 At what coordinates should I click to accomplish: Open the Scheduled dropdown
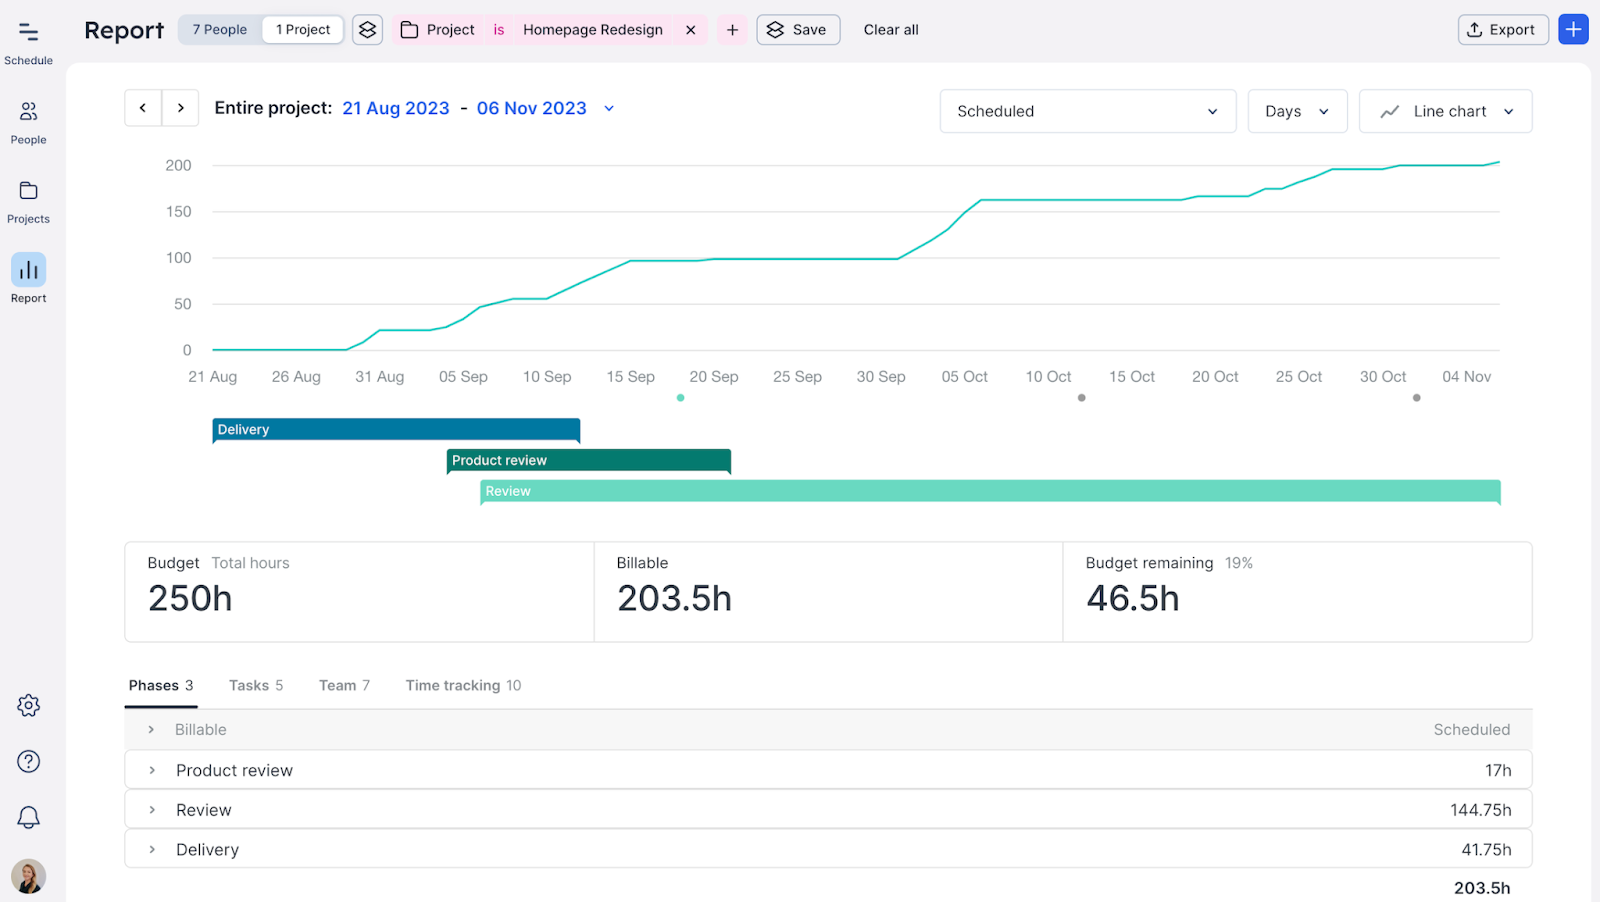pos(1087,111)
